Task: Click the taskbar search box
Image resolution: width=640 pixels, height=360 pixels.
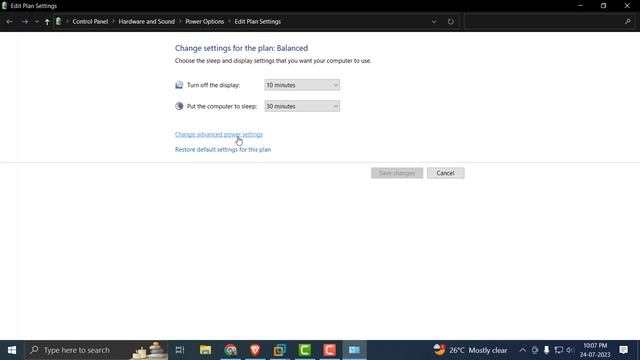Action: pos(96,350)
